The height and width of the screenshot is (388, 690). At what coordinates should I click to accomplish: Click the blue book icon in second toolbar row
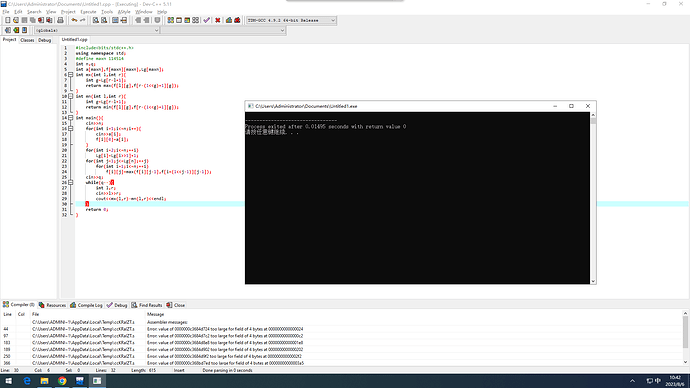pyautogui.click(x=24, y=30)
